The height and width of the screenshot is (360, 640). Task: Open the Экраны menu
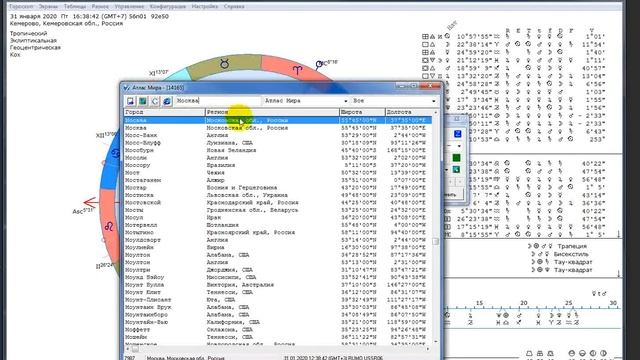point(48,7)
